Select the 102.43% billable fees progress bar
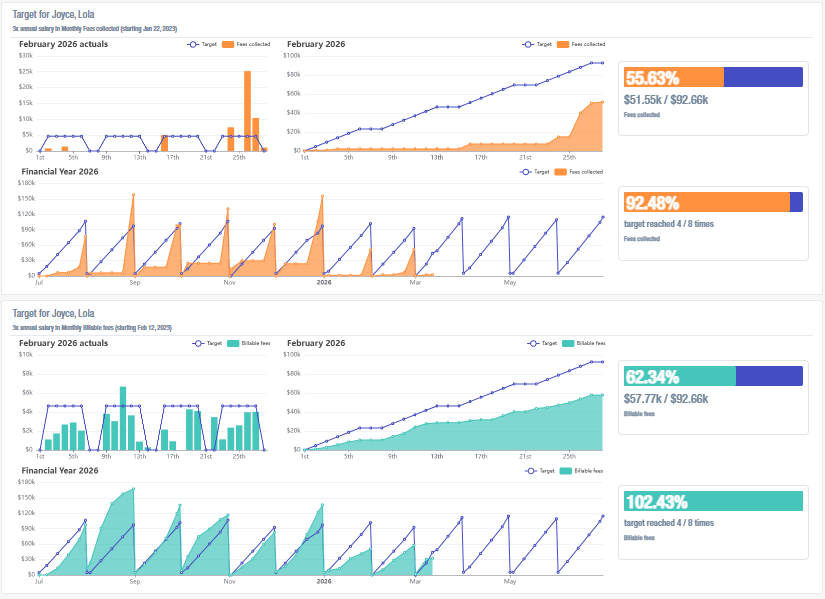The image size is (825, 599). pos(713,501)
